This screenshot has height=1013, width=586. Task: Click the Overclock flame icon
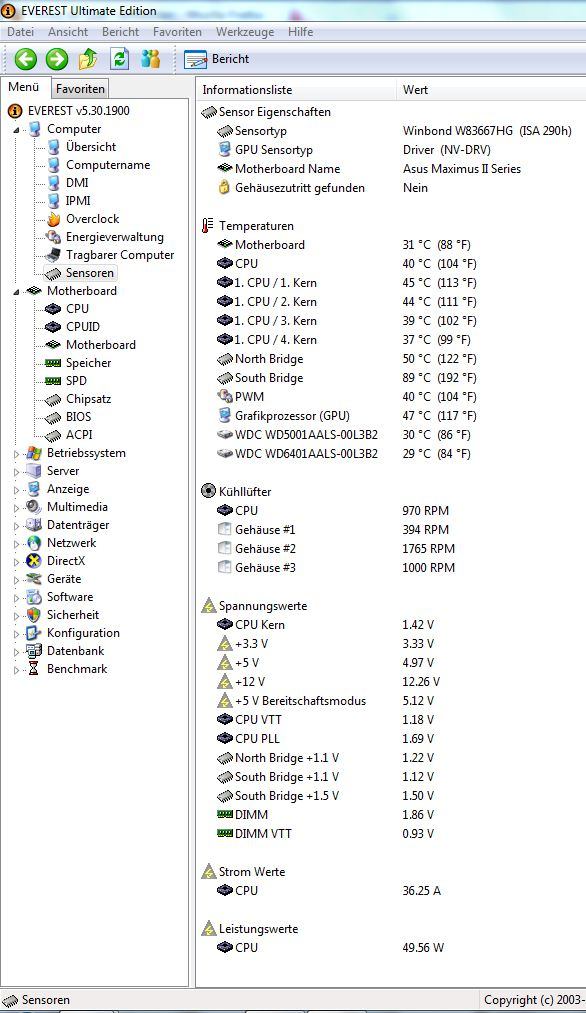pos(54,219)
